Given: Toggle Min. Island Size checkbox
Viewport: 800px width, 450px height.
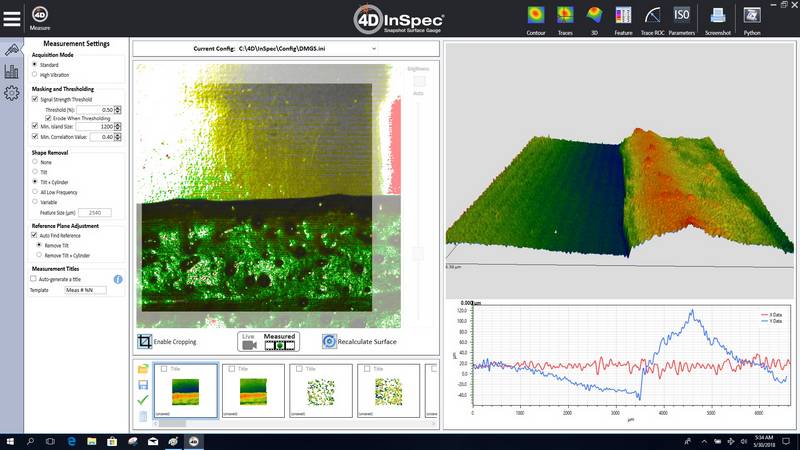Looking at the screenshot, I should tap(35, 126).
